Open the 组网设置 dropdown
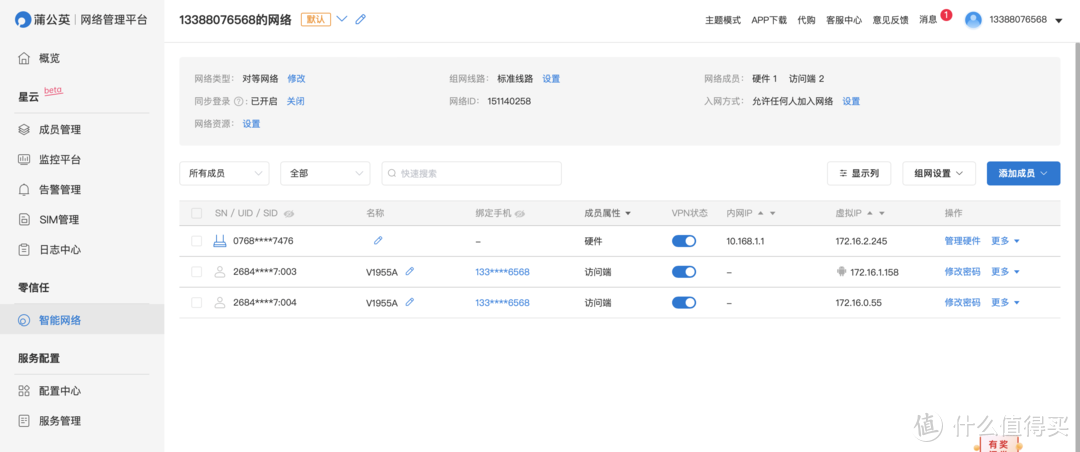The image size is (1080, 452). click(x=939, y=174)
